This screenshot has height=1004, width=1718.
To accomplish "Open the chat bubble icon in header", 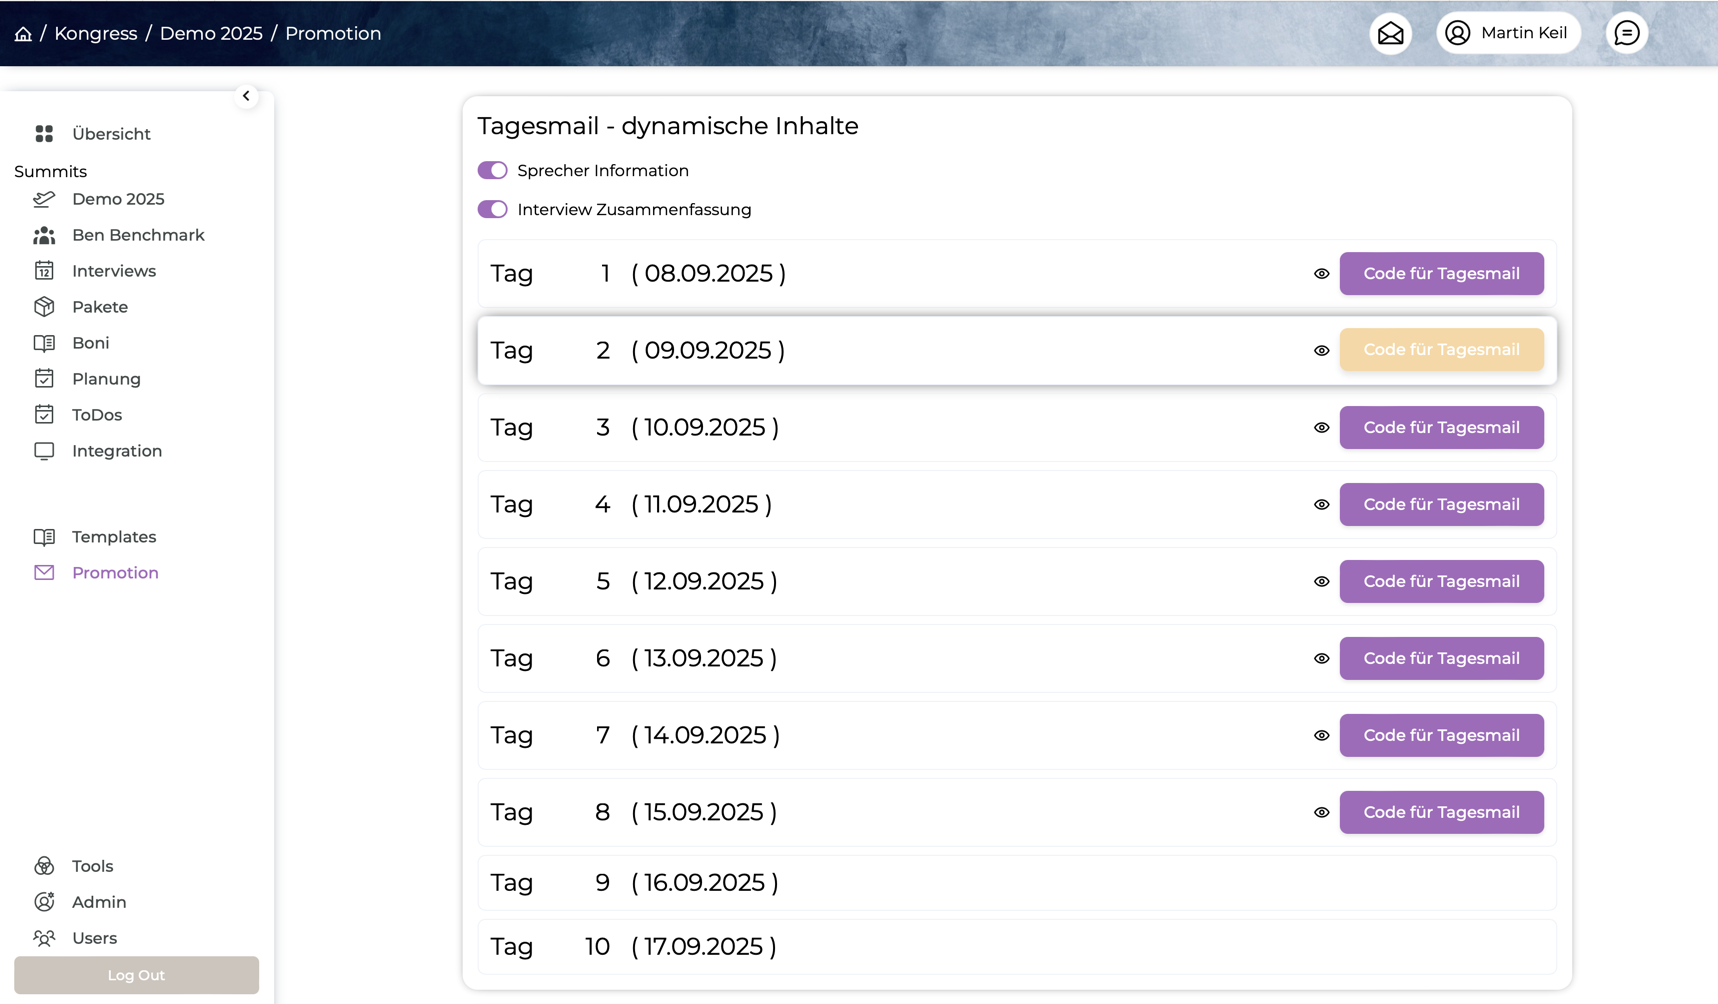I will pyautogui.click(x=1626, y=34).
